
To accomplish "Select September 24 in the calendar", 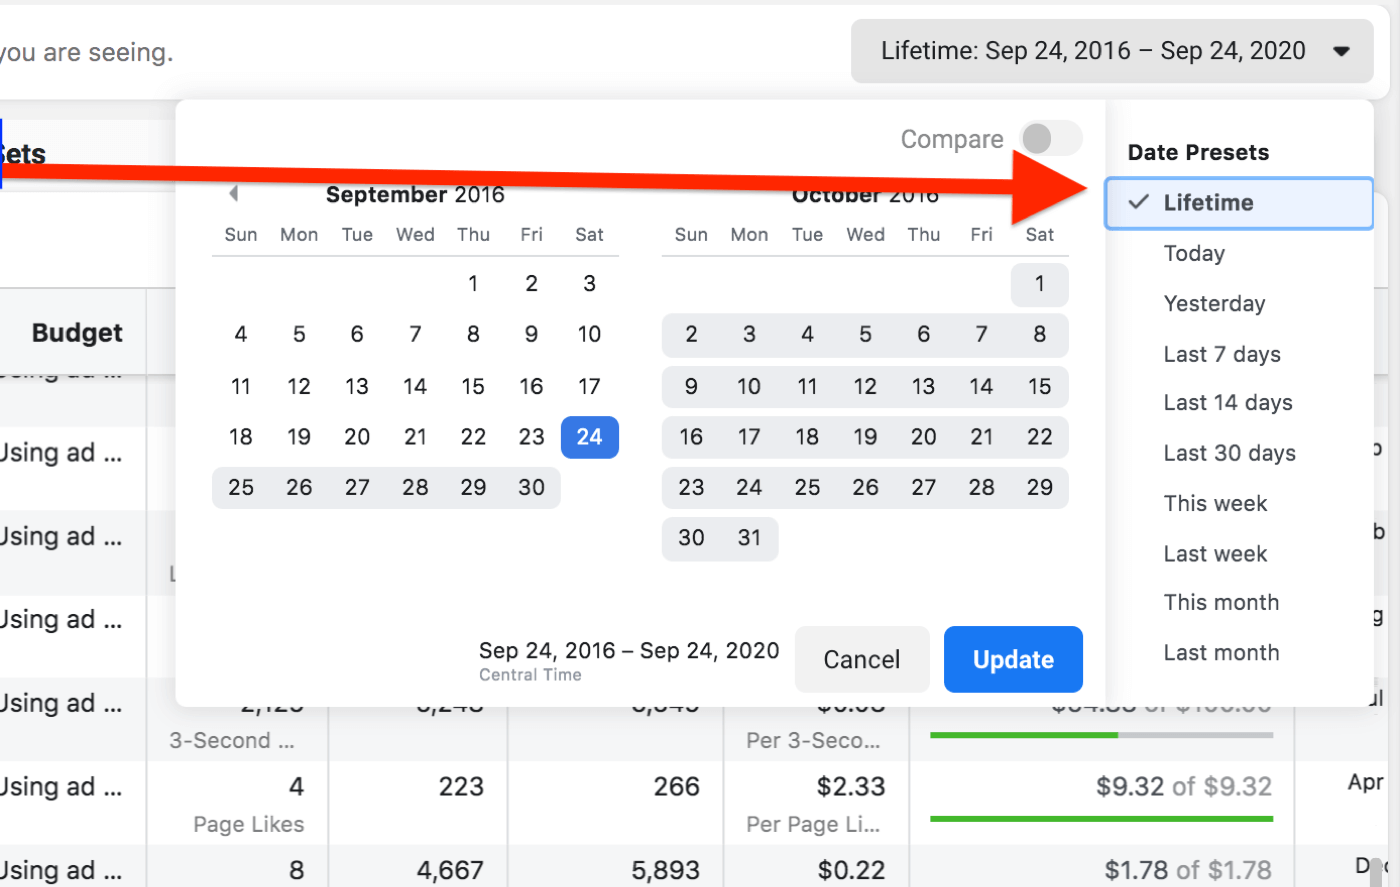I will [x=589, y=437].
